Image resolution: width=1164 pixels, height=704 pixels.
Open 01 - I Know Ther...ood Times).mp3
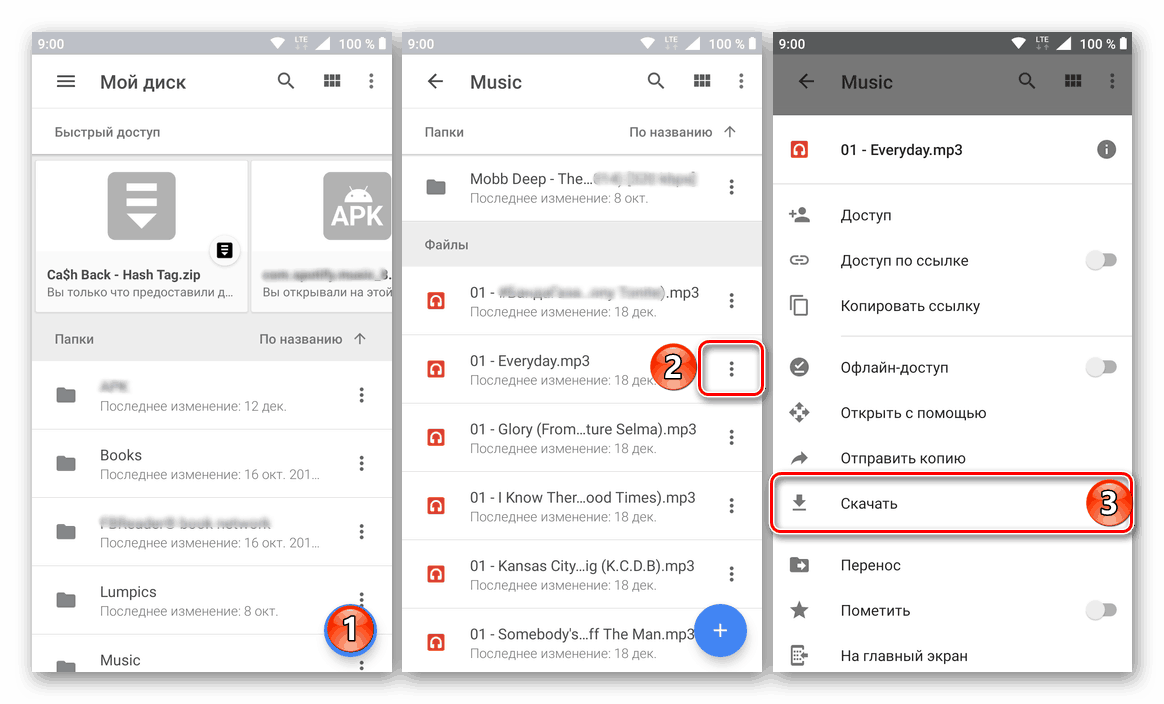pyautogui.click(x=582, y=506)
